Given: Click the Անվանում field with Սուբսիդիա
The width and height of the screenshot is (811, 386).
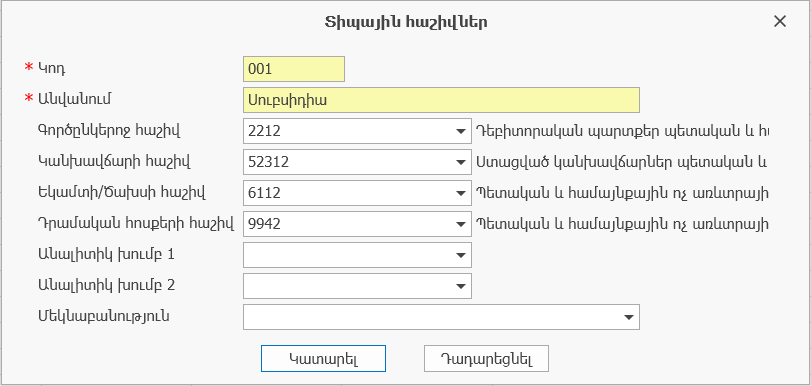Looking at the screenshot, I should 441,100.
